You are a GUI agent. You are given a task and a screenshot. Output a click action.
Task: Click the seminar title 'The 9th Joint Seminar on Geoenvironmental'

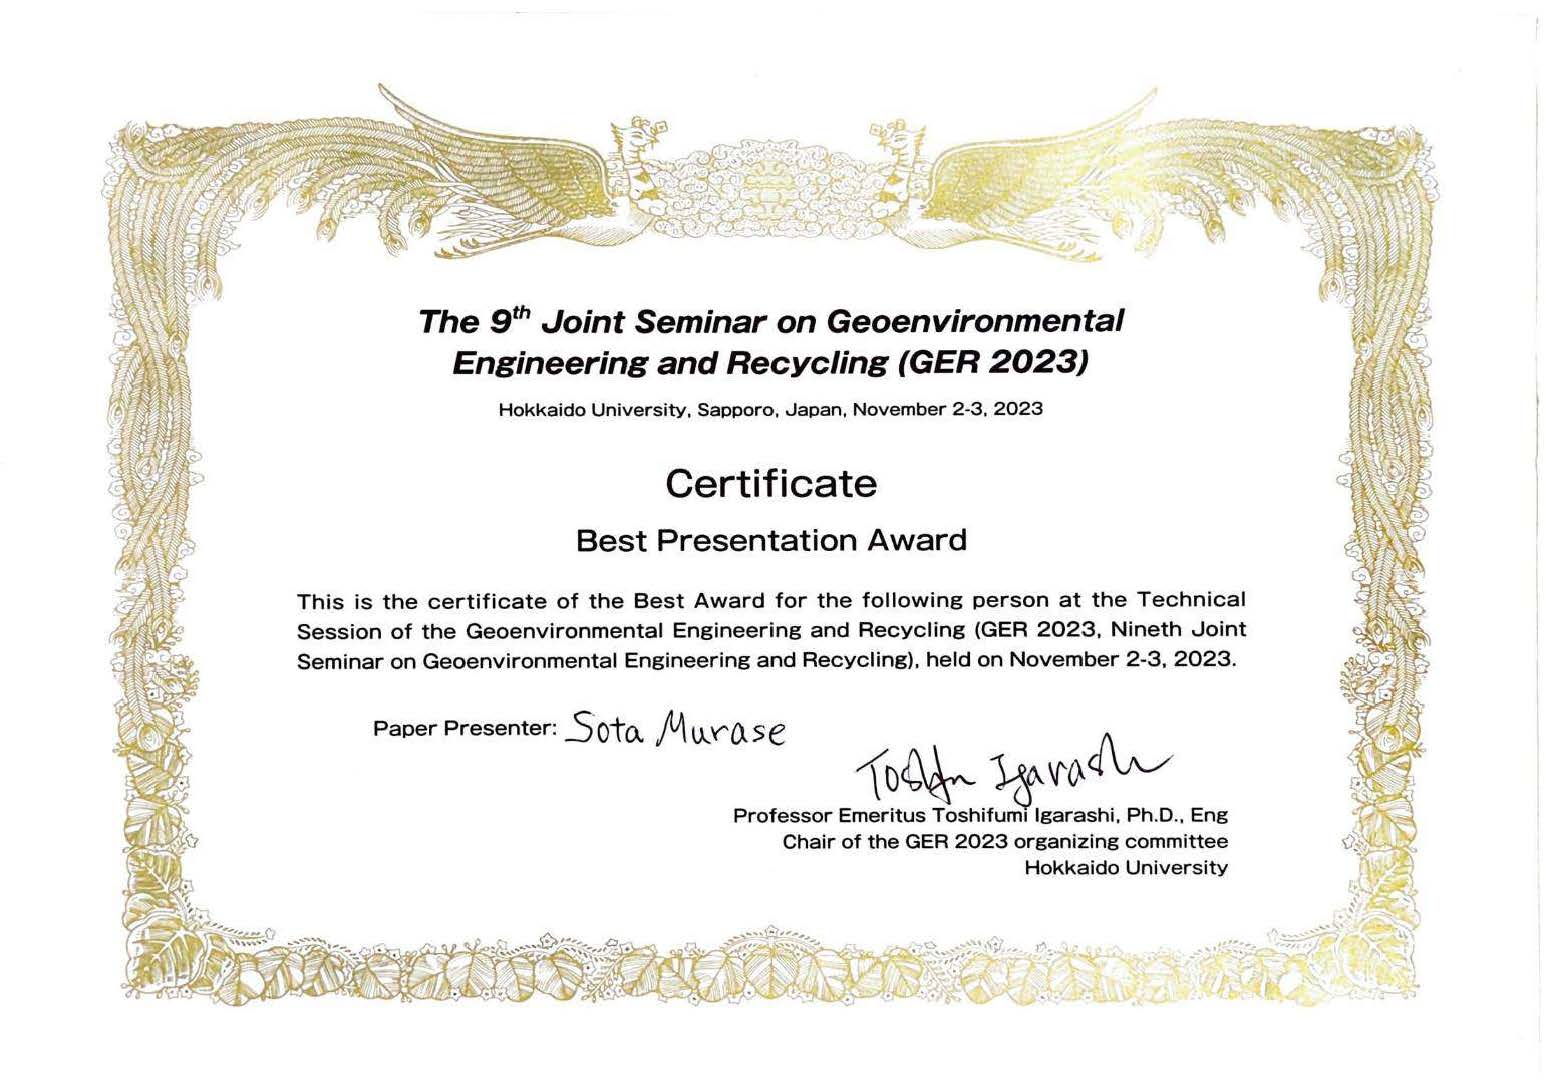pyautogui.click(x=771, y=321)
